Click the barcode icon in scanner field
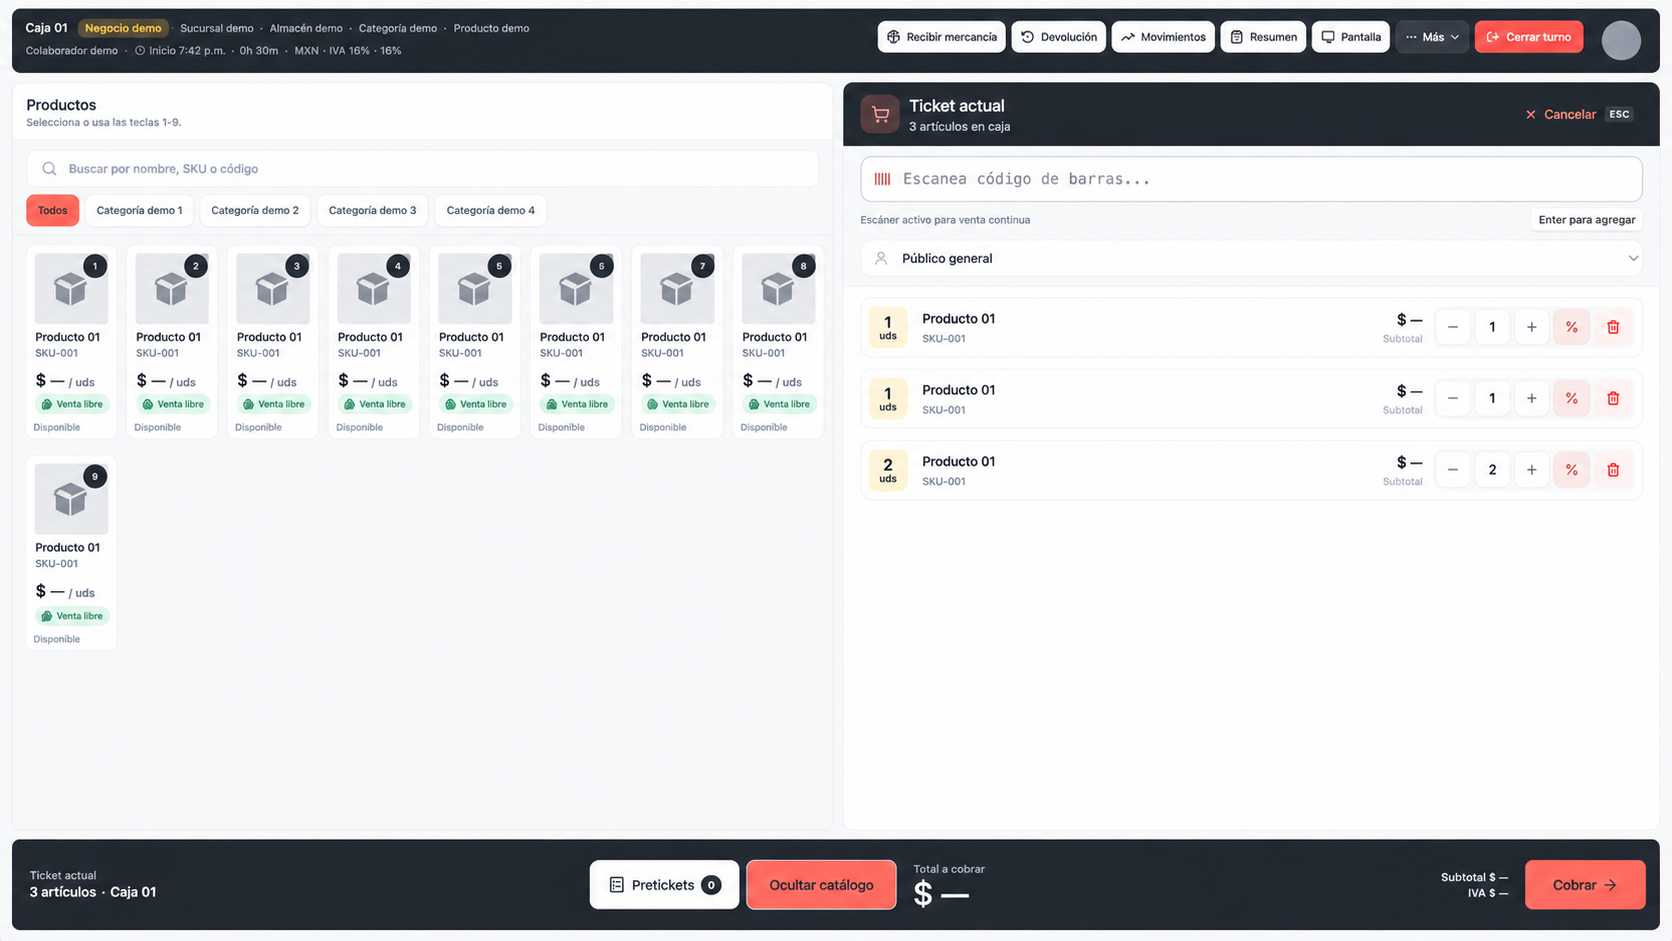The height and width of the screenshot is (941, 1672). (882, 179)
